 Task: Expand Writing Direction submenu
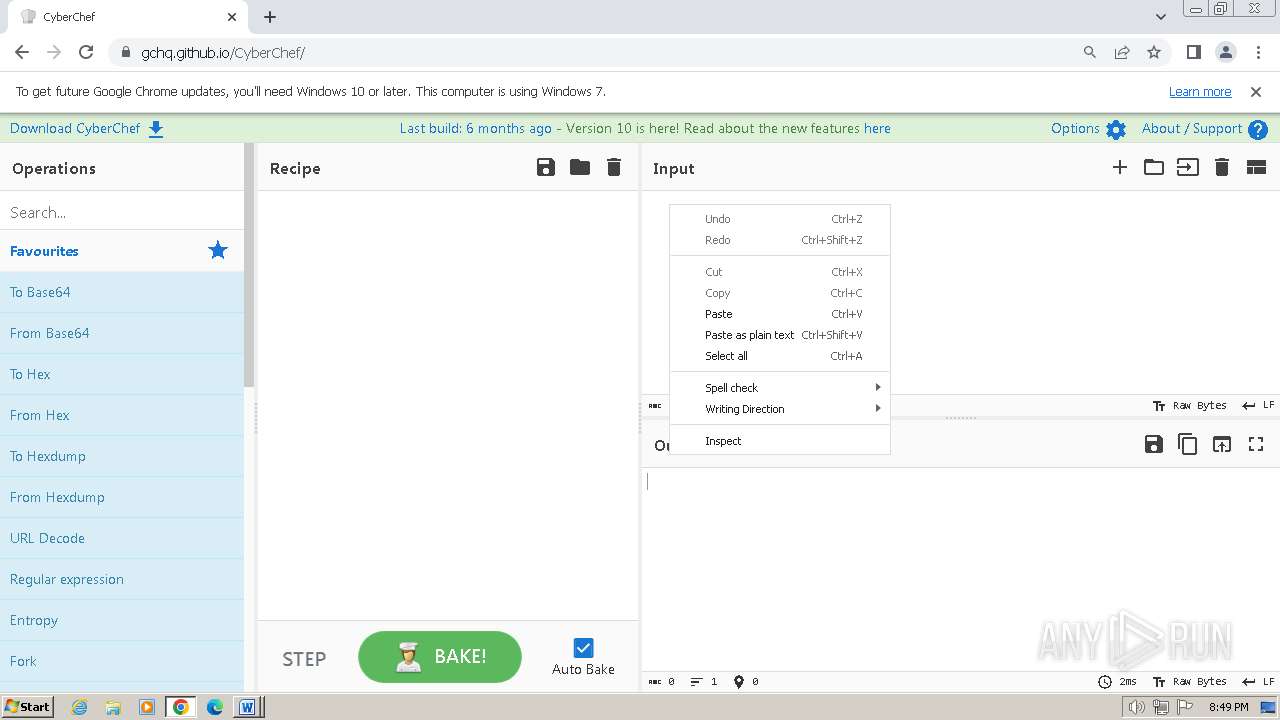point(779,409)
